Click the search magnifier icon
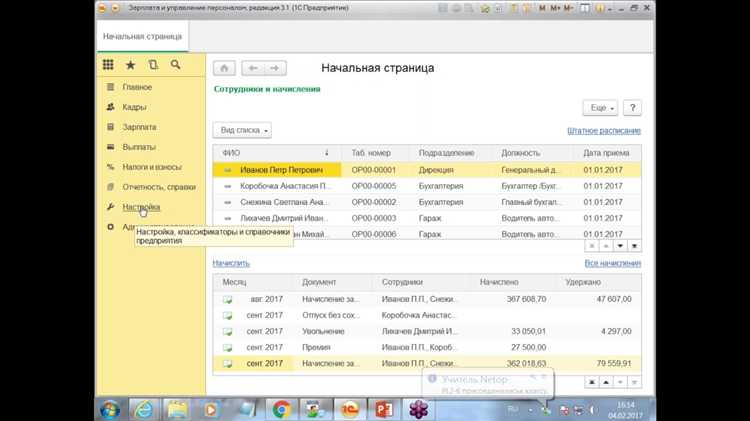 176,65
